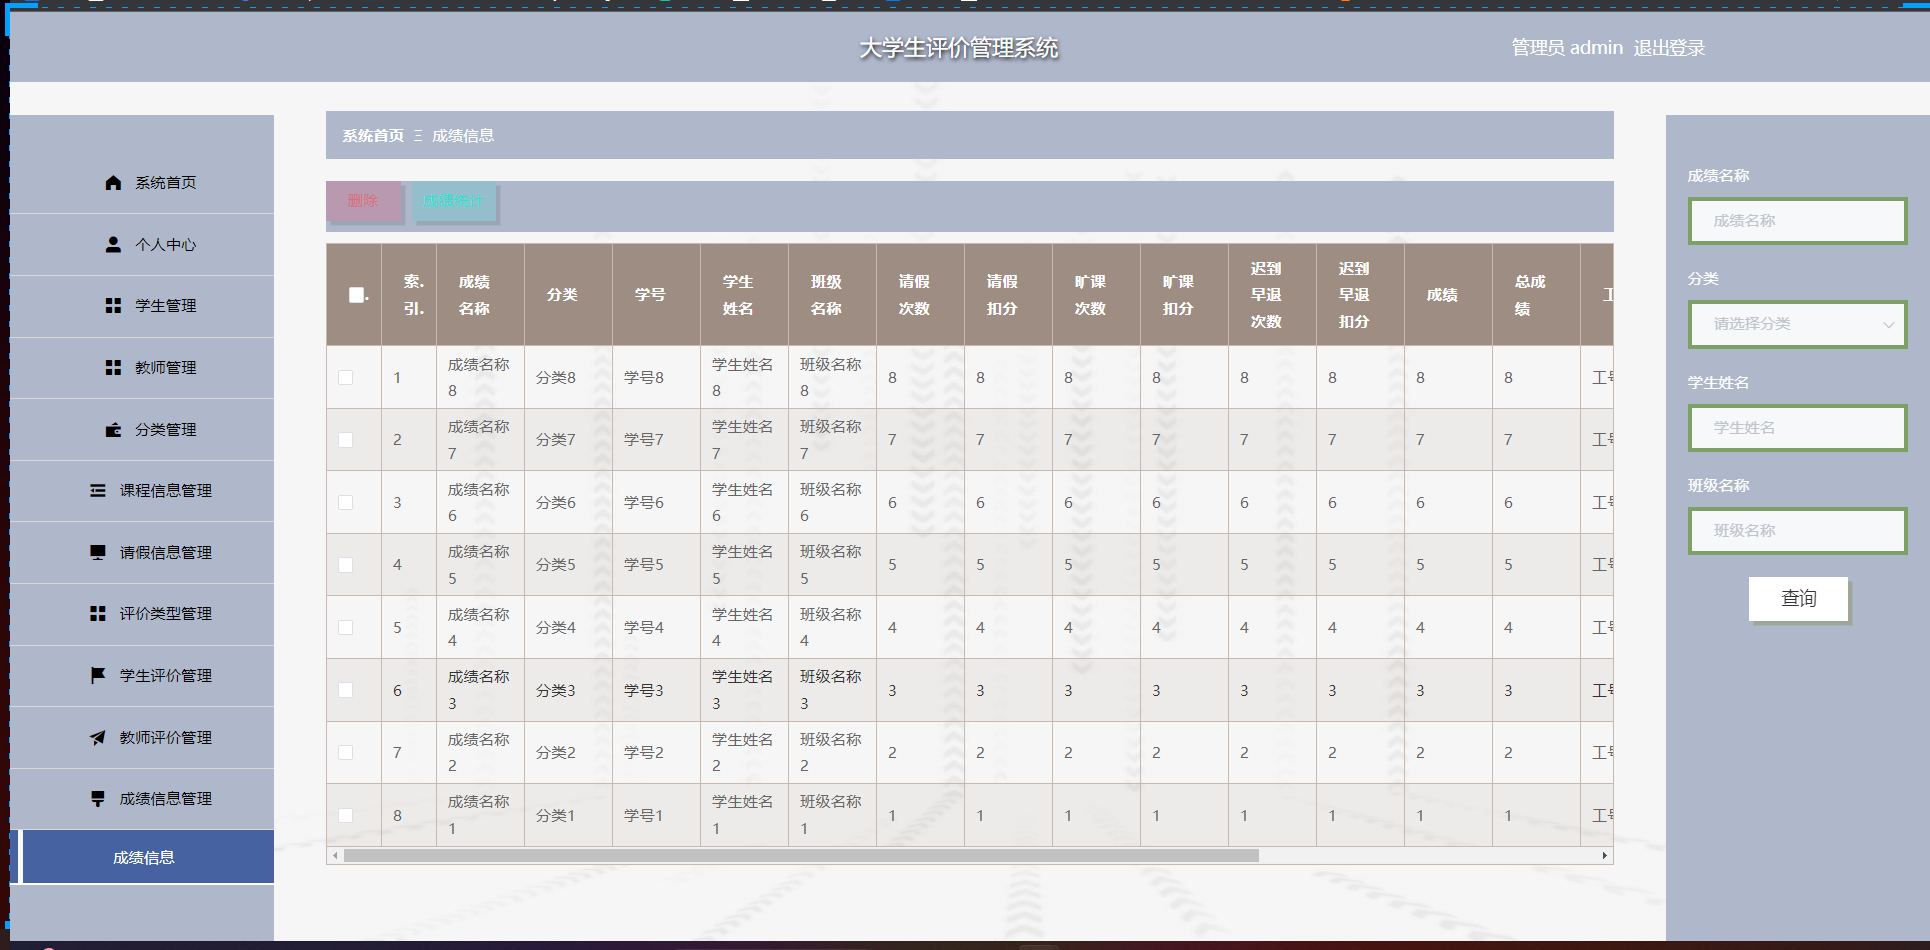Screen dimensions: 1930x950
Task: Click the 教师管理 grid icon
Action: coord(113,368)
